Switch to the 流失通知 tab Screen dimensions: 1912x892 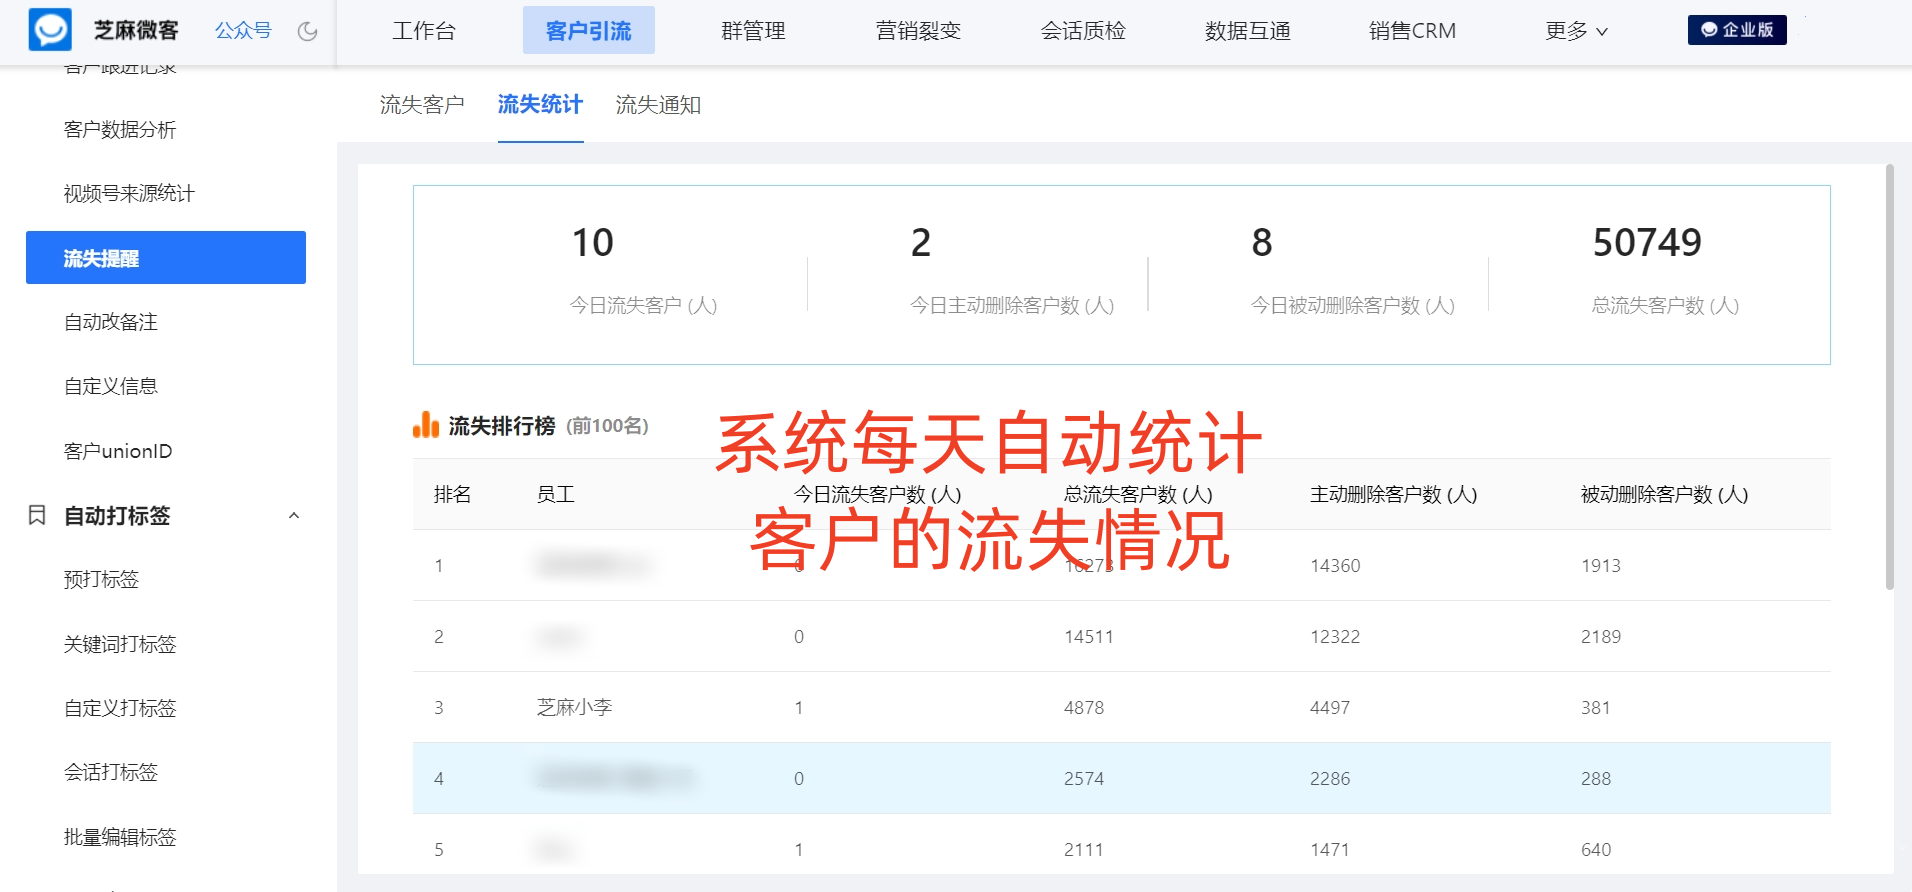[x=658, y=105]
